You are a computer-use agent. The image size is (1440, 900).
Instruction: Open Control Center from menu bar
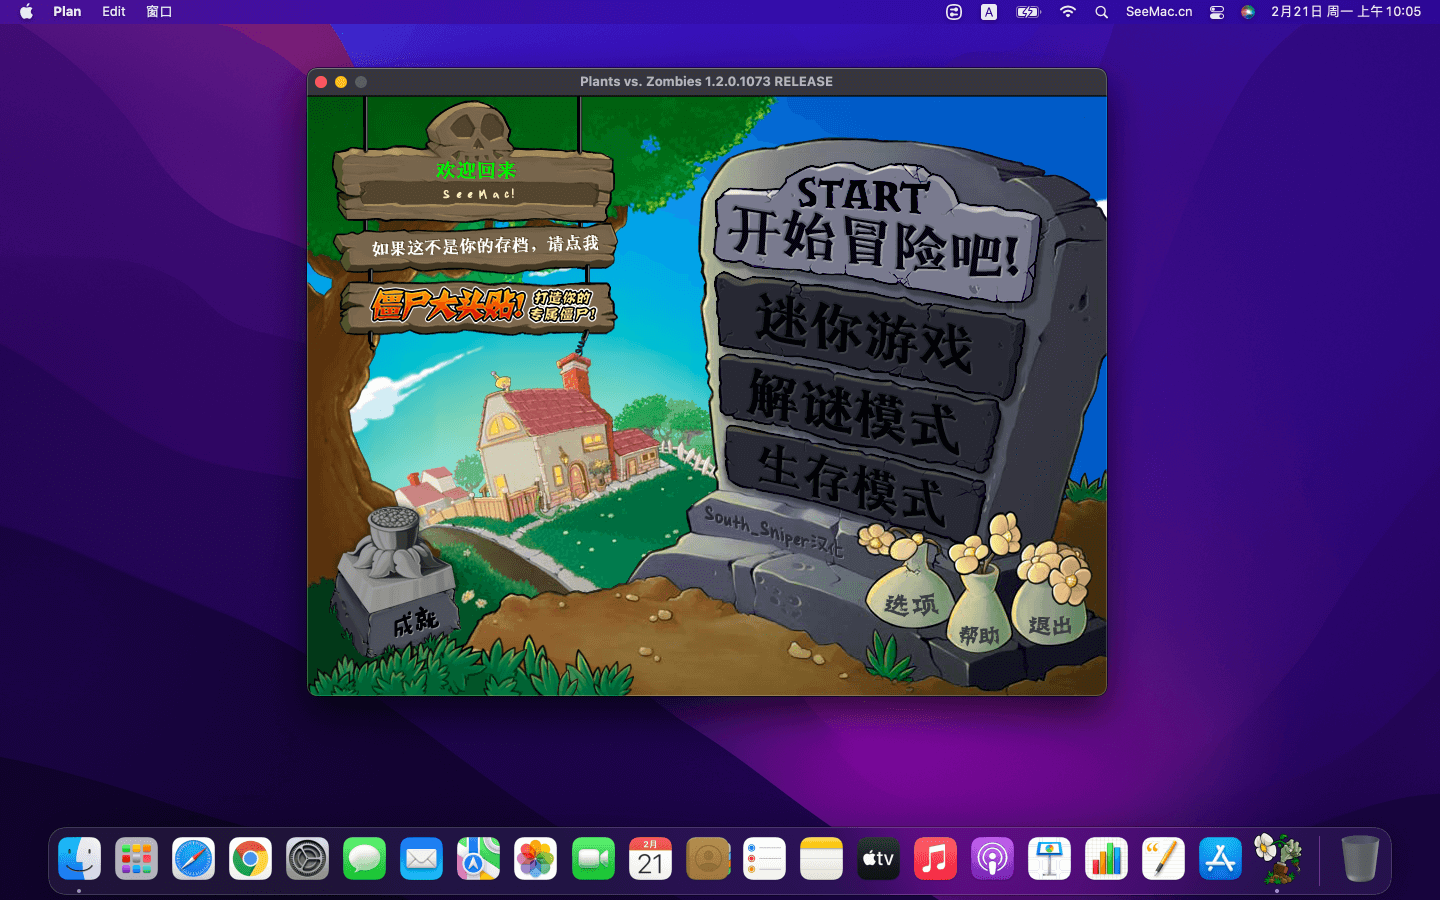[1217, 12]
